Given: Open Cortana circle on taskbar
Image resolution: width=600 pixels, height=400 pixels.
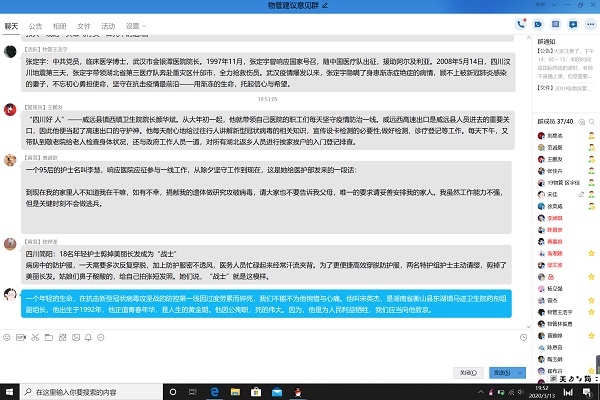Looking at the screenshot, I should click(x=173, y=392).
